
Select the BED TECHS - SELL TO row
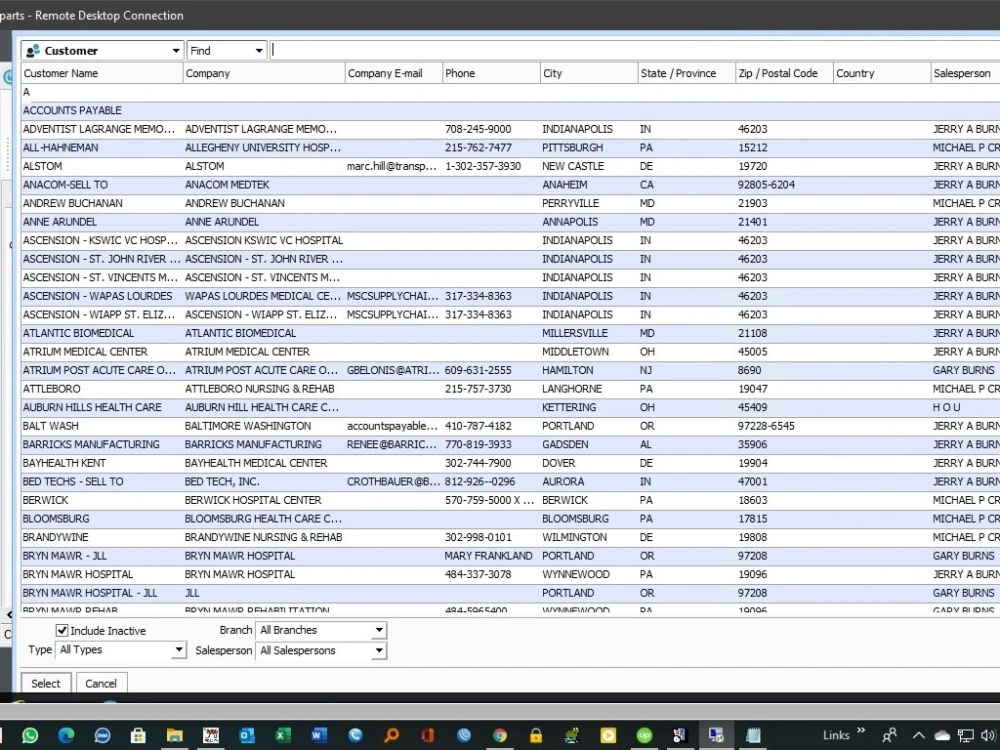[x=510, y=482]
